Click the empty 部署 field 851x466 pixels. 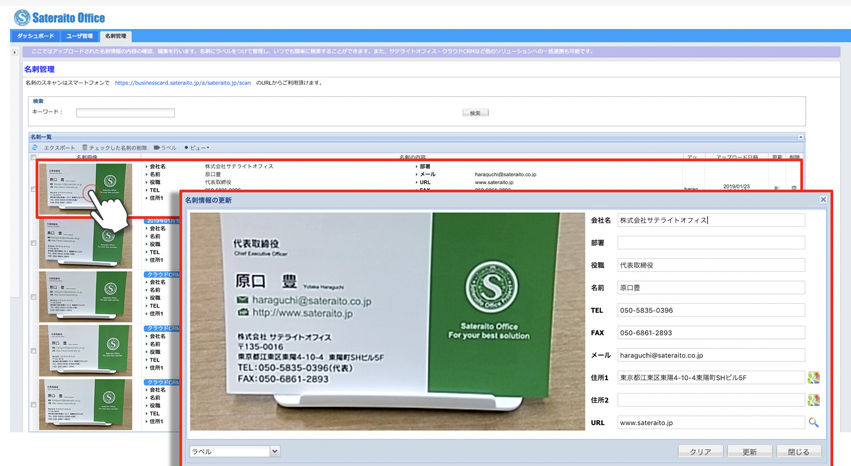tap(711, 242)
